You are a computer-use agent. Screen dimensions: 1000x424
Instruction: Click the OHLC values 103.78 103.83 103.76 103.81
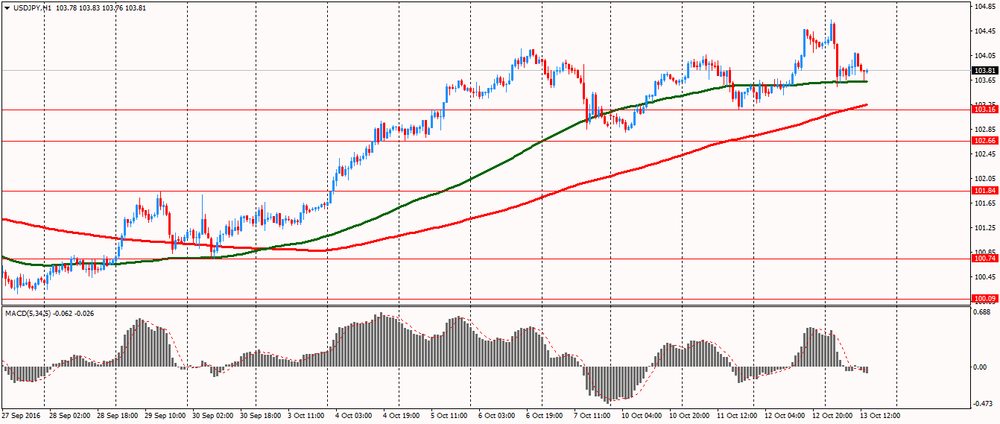pos(101,9)
